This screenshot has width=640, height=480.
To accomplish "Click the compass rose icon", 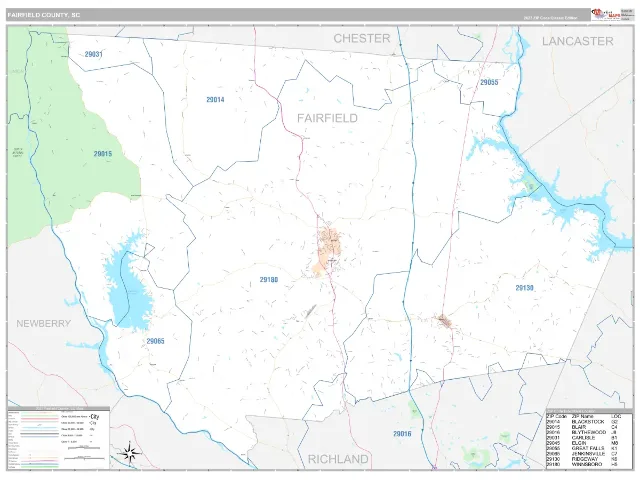I will (x=130, y=453).
